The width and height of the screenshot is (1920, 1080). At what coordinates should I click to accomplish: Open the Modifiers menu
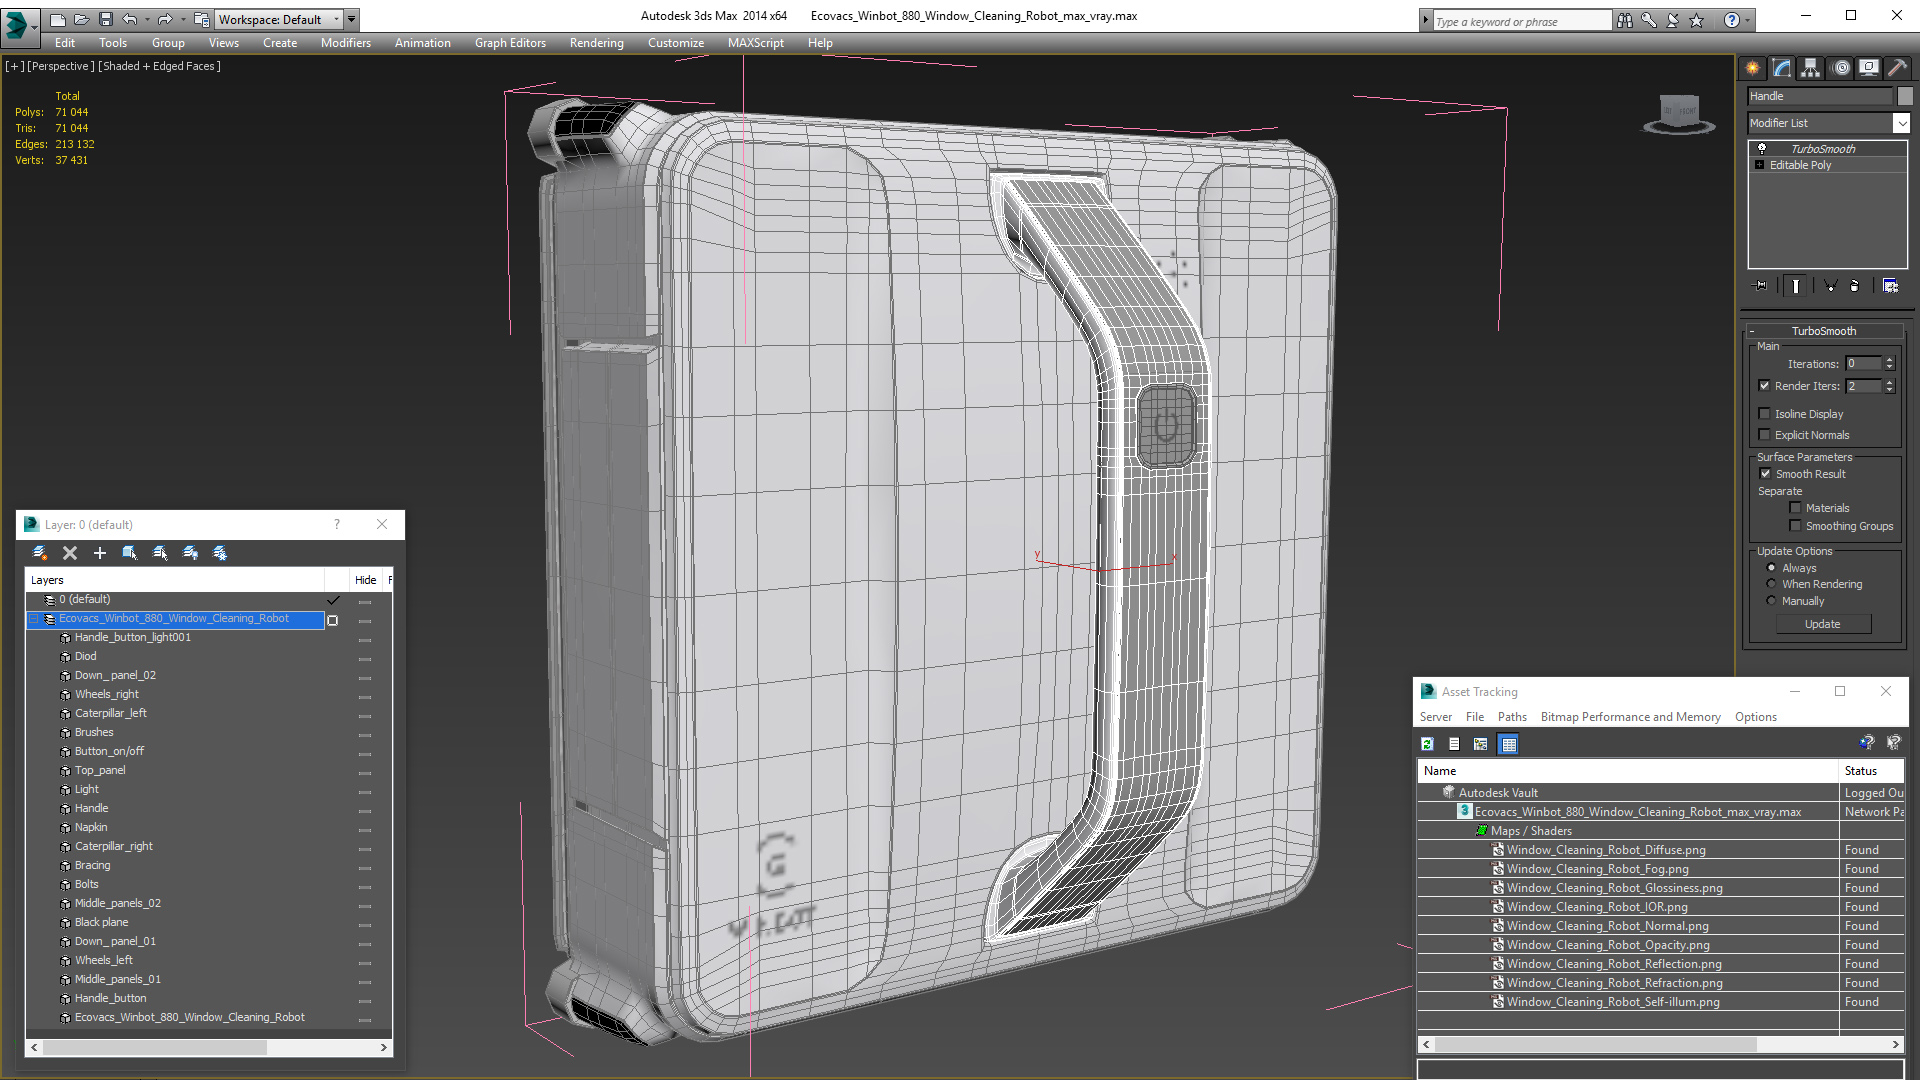click(x=346, y=43)
